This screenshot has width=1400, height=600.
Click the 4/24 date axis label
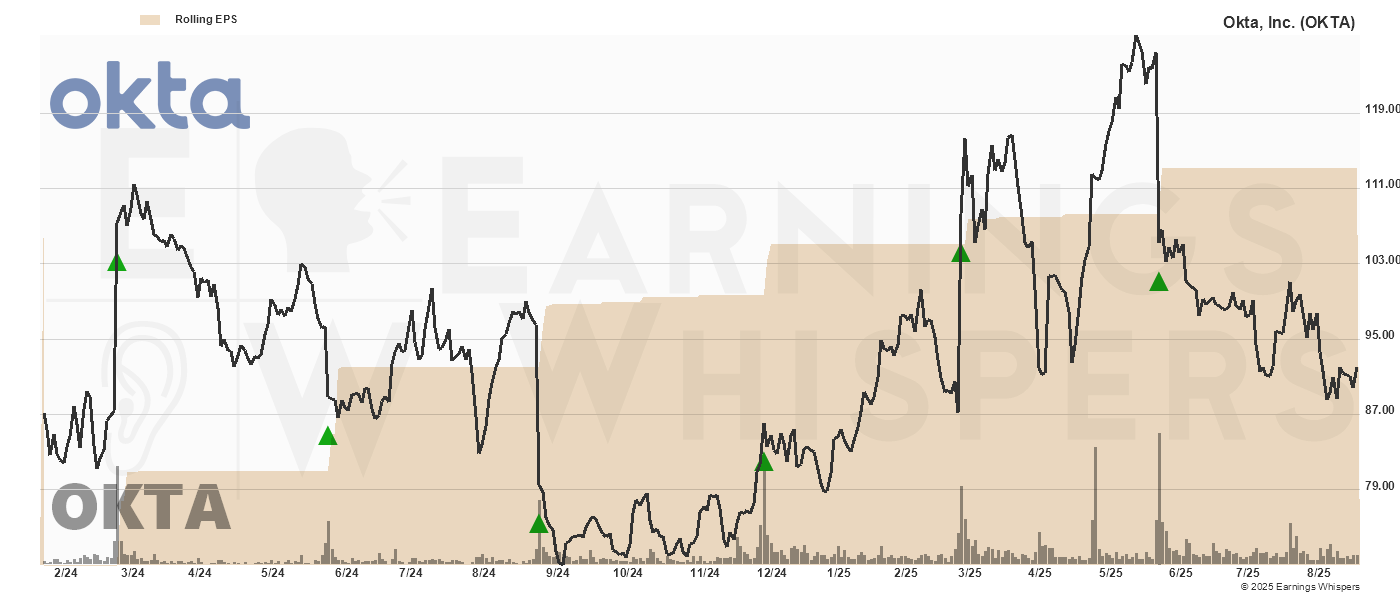pyautogui.click(x=199, y=573)
